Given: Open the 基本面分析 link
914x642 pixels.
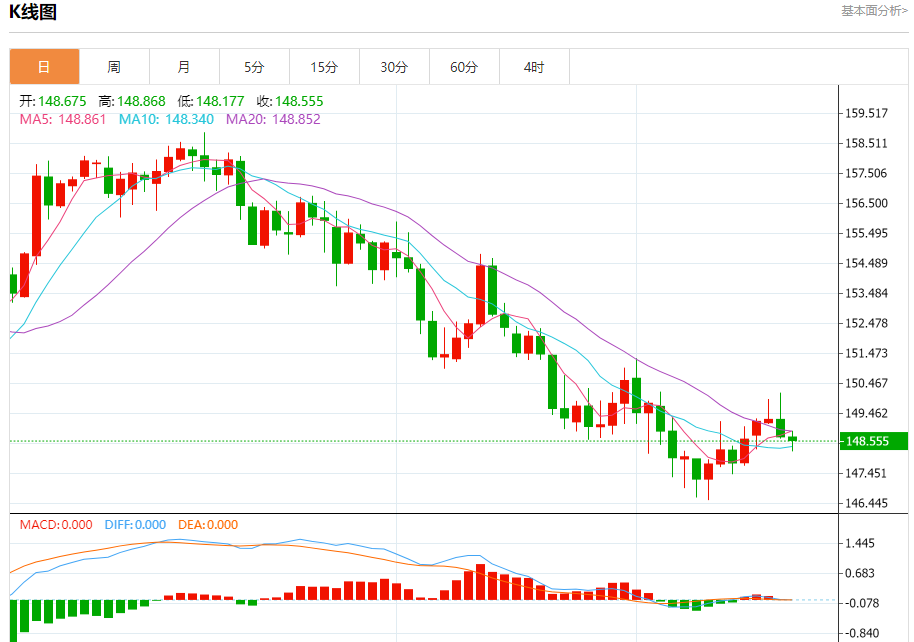Looking at the screenshot, I should (x=874, y=10).
